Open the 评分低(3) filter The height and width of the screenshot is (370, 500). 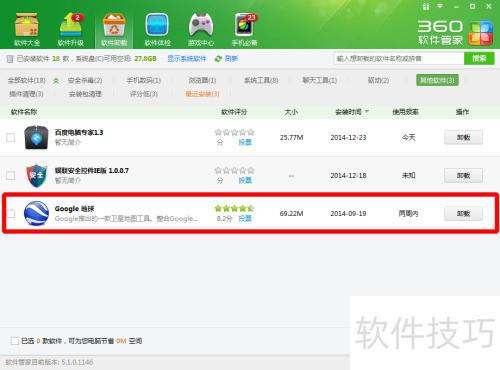144,94
